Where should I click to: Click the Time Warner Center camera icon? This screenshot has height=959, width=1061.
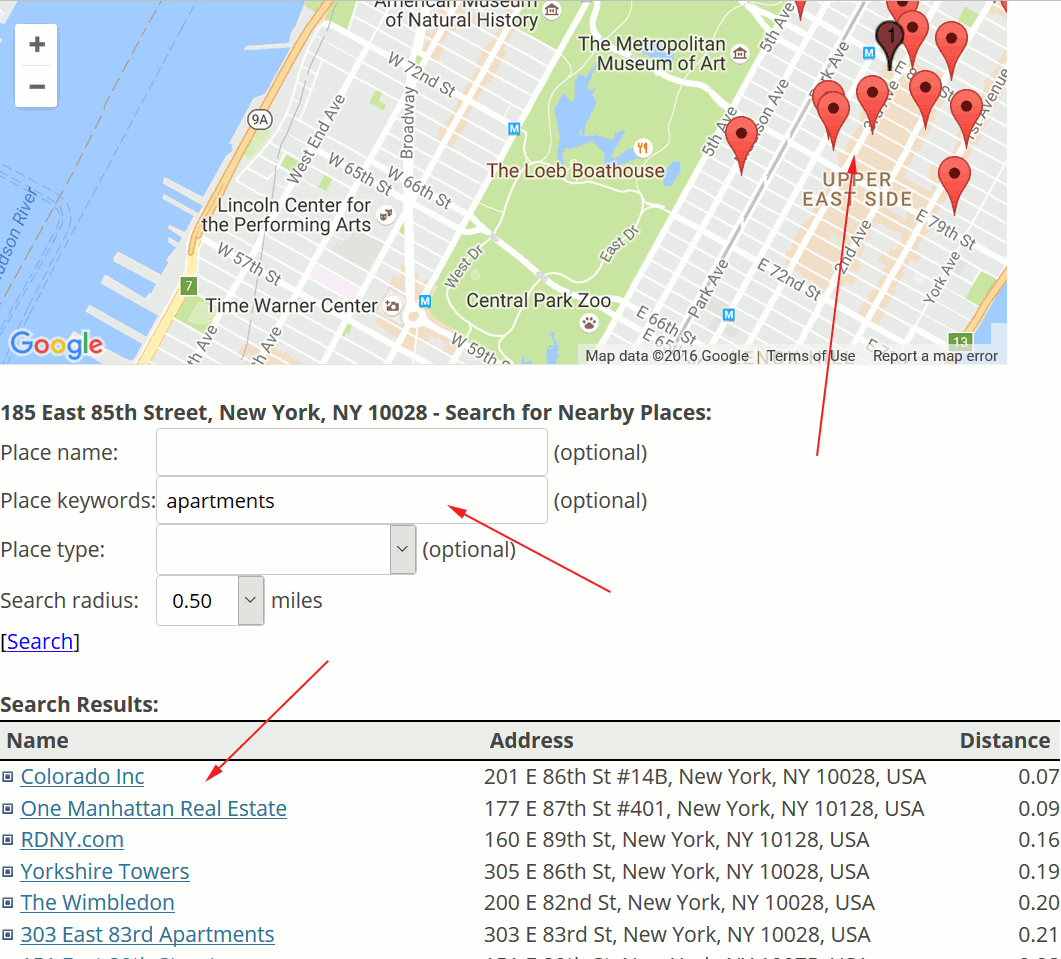tap(392, 306)
